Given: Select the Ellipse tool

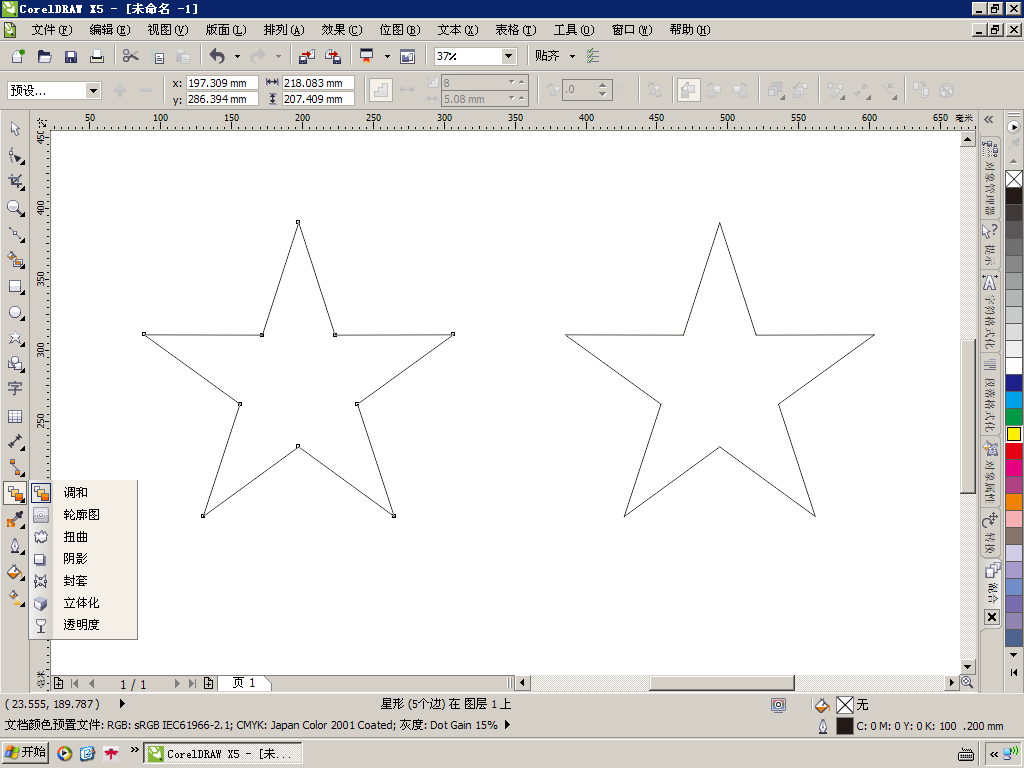Looking at the screenshot, I should tap(15, 313).
